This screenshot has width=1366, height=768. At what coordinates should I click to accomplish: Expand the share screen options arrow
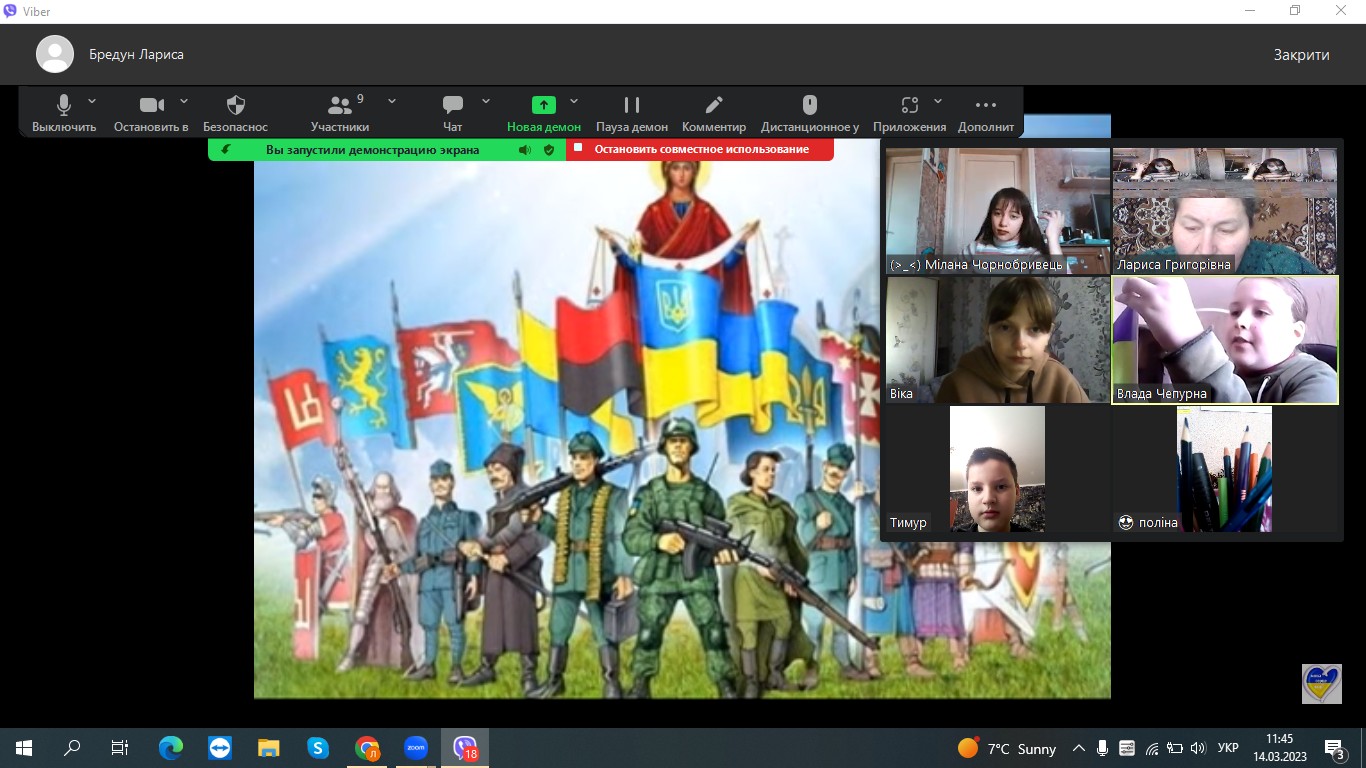pyautogui.click(x=574, y=101)
